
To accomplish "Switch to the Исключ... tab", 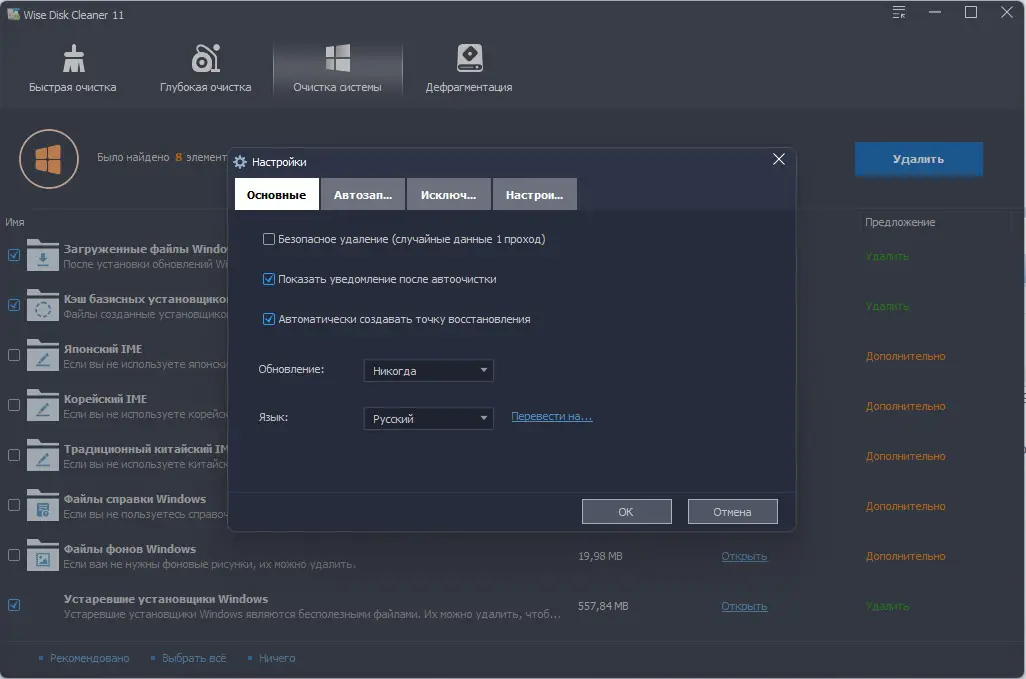I will (x=449, y=194).
